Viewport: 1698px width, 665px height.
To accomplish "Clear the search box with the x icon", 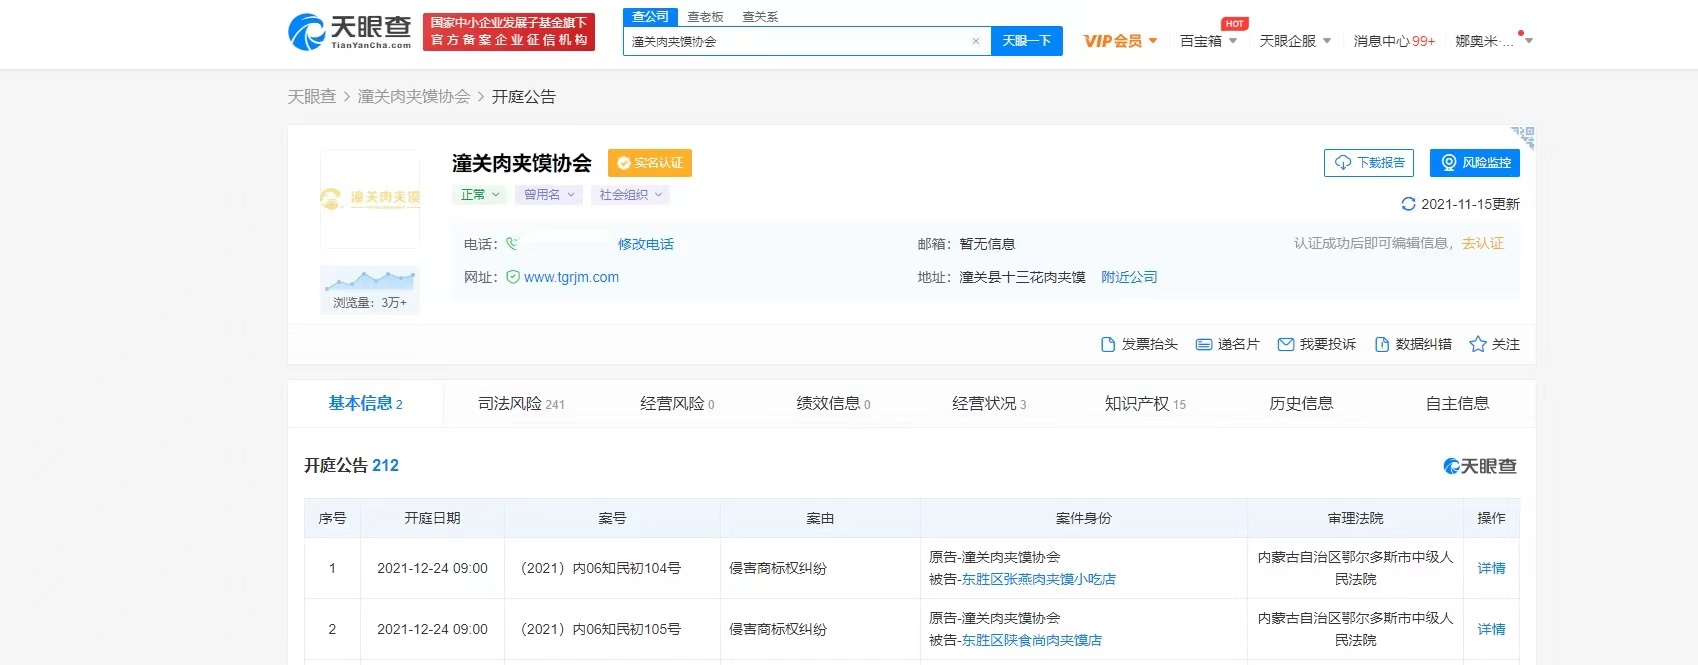I will click(976, 41).
